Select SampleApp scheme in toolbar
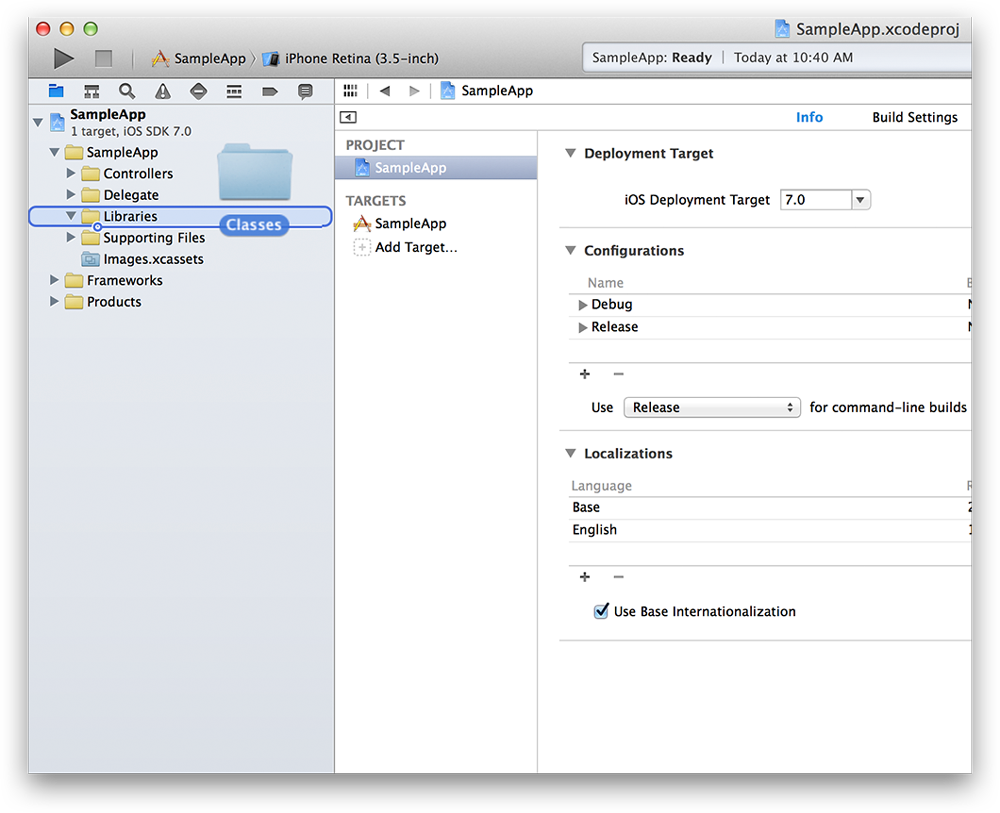Viewport: 1000px width, 813px height. click(x=198, y=59)
